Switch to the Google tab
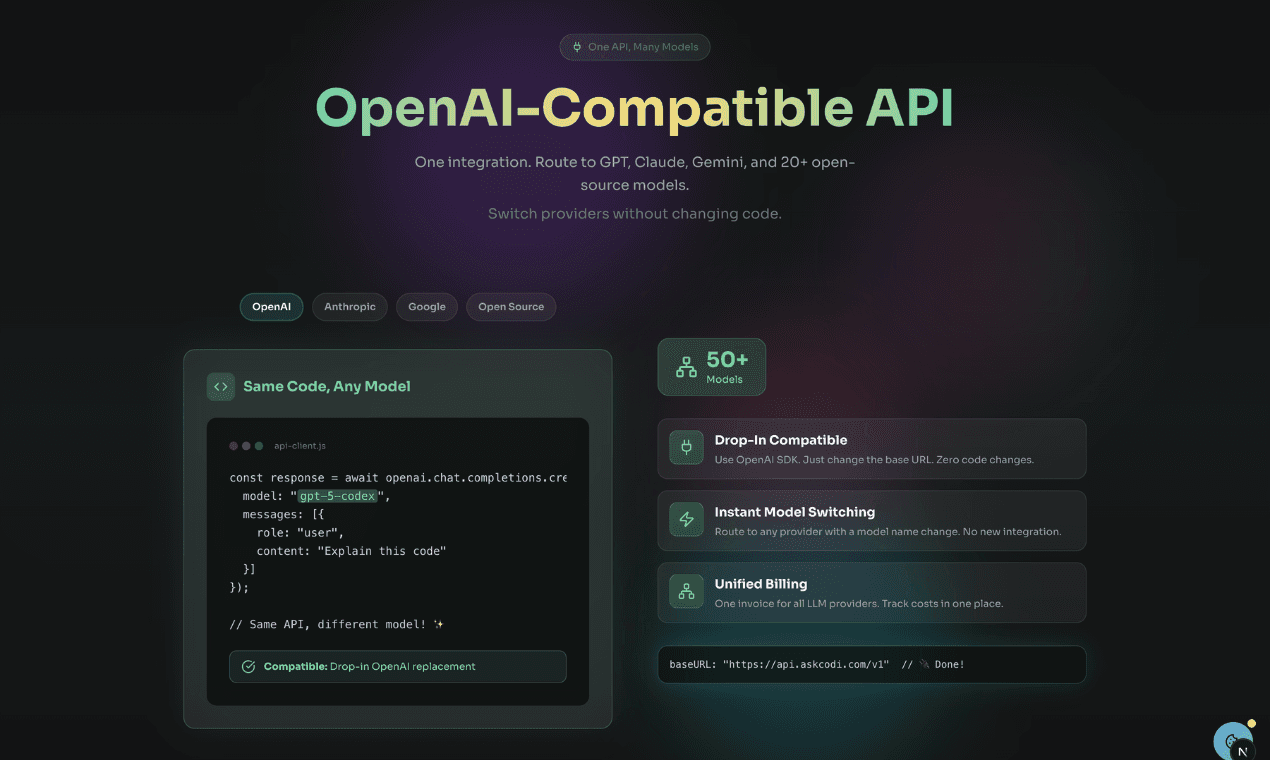The image size is (1270, 760). click(x=427, y=307)
